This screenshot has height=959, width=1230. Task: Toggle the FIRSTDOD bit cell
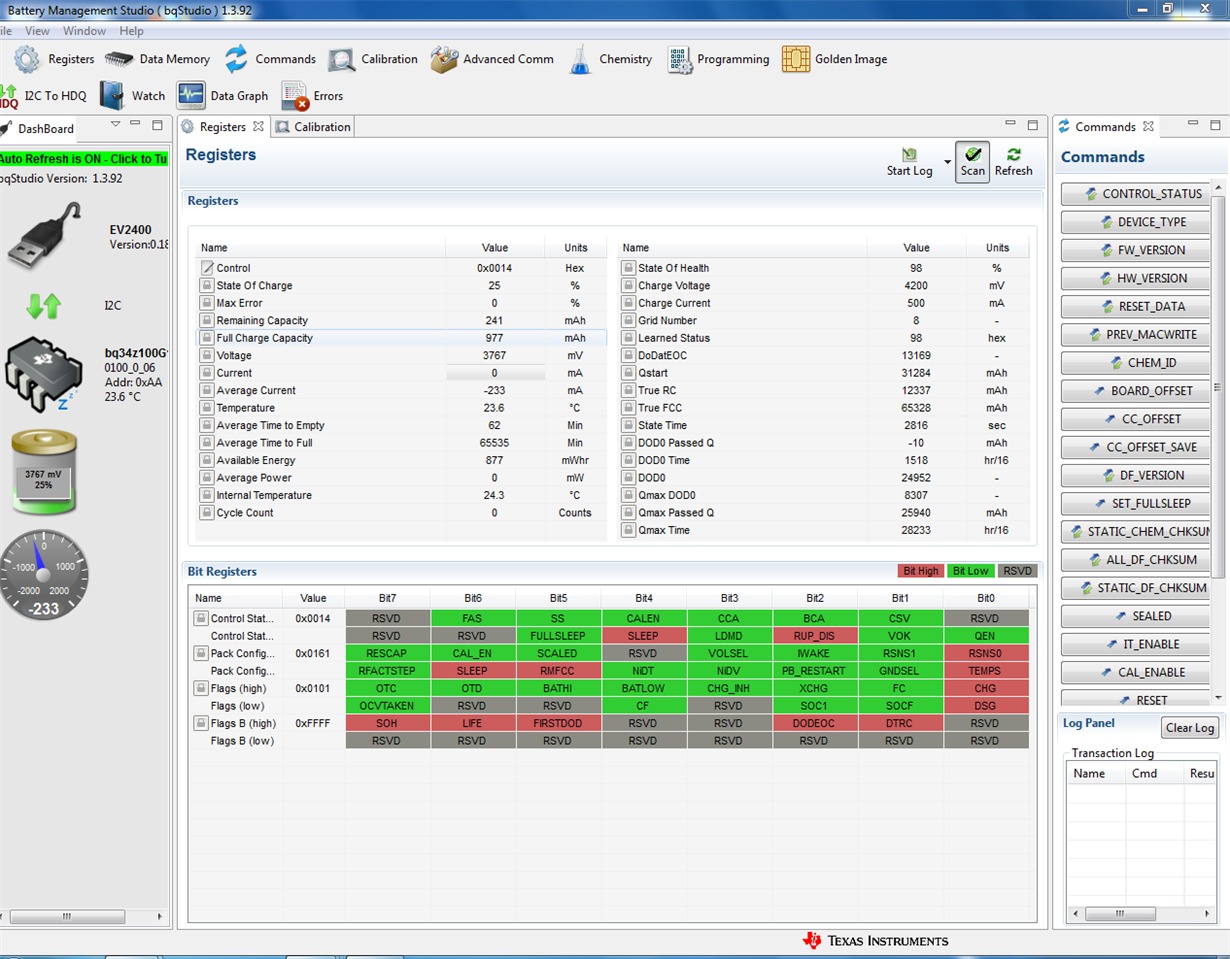coord(559,723)
